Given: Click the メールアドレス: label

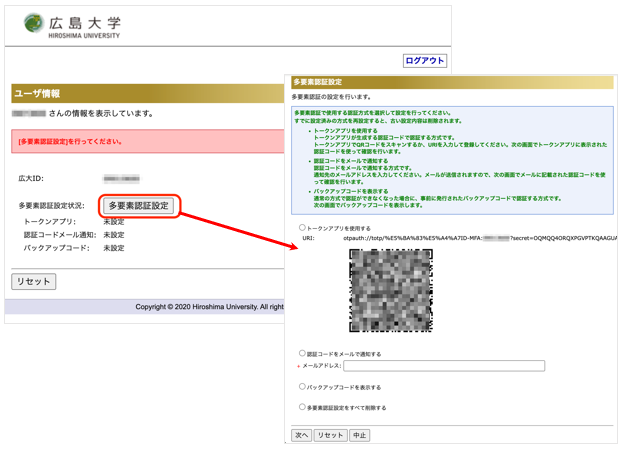Looking at the screenshot, I should pos(322,365).
